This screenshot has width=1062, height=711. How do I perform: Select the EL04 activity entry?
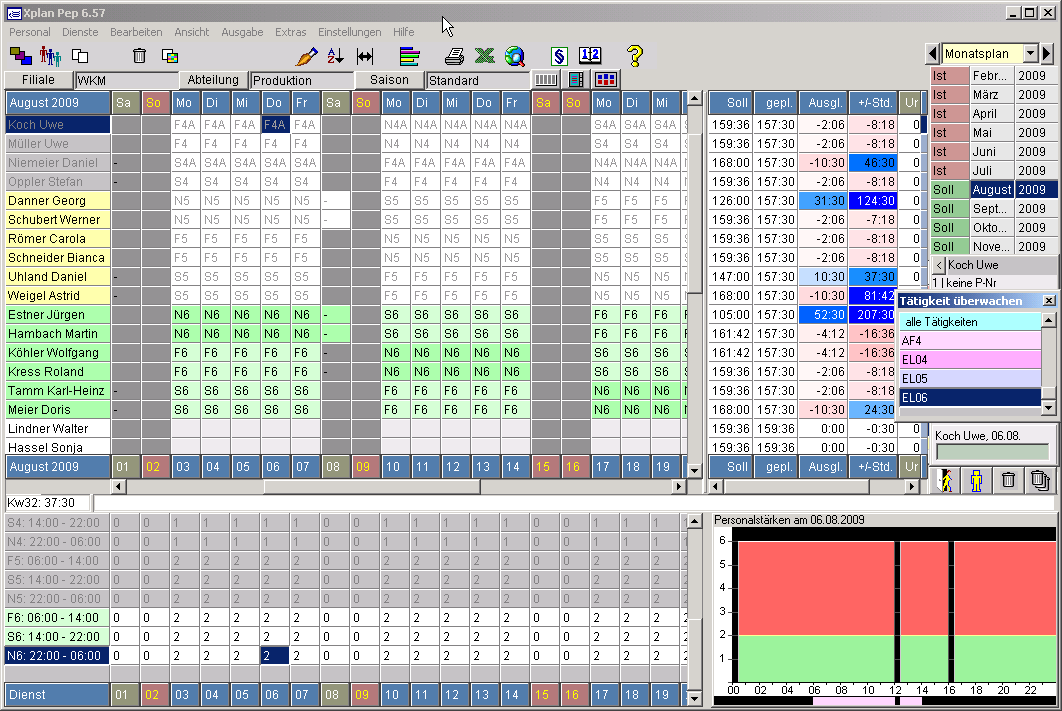pyautogui.click(x=970, y=360)
